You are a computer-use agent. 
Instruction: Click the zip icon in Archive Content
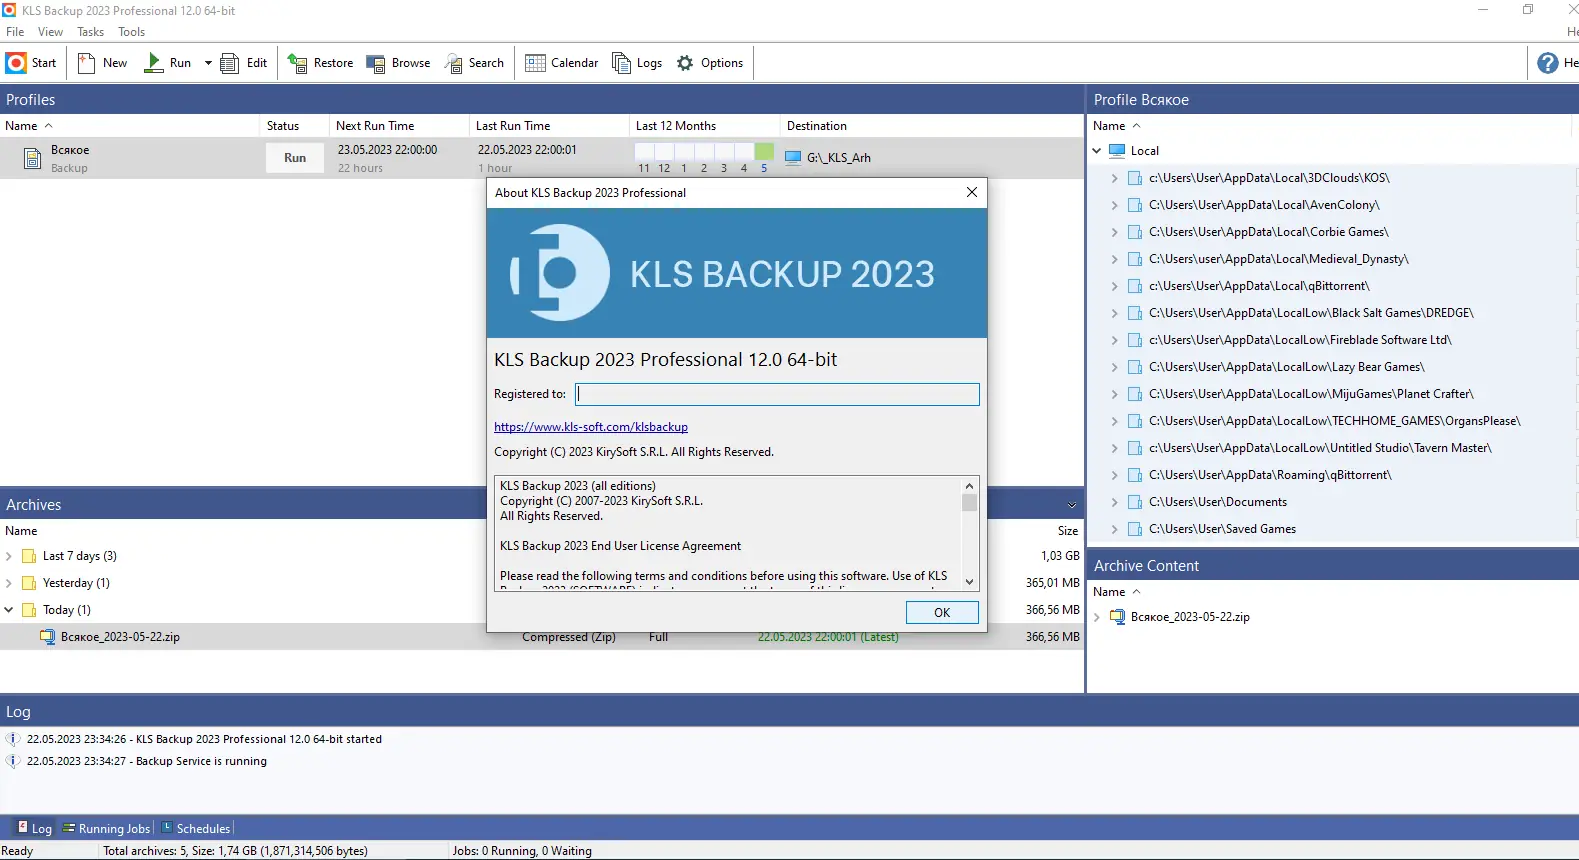tap(1117, 617)
